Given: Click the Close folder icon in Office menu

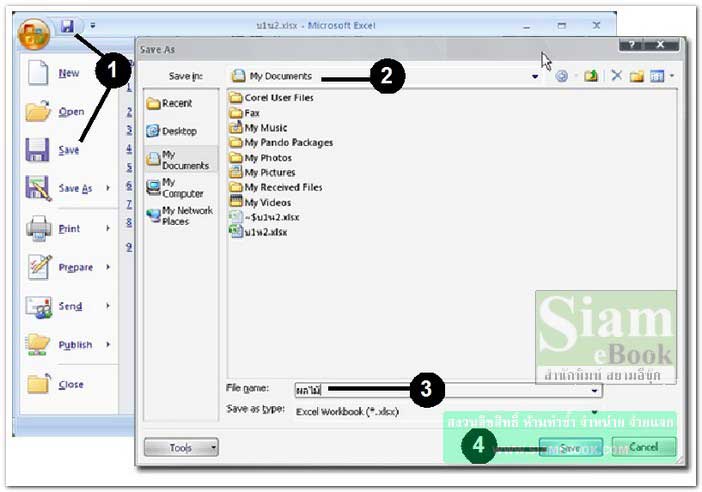Looking at the screenshot, I should [x=39, y=384].
